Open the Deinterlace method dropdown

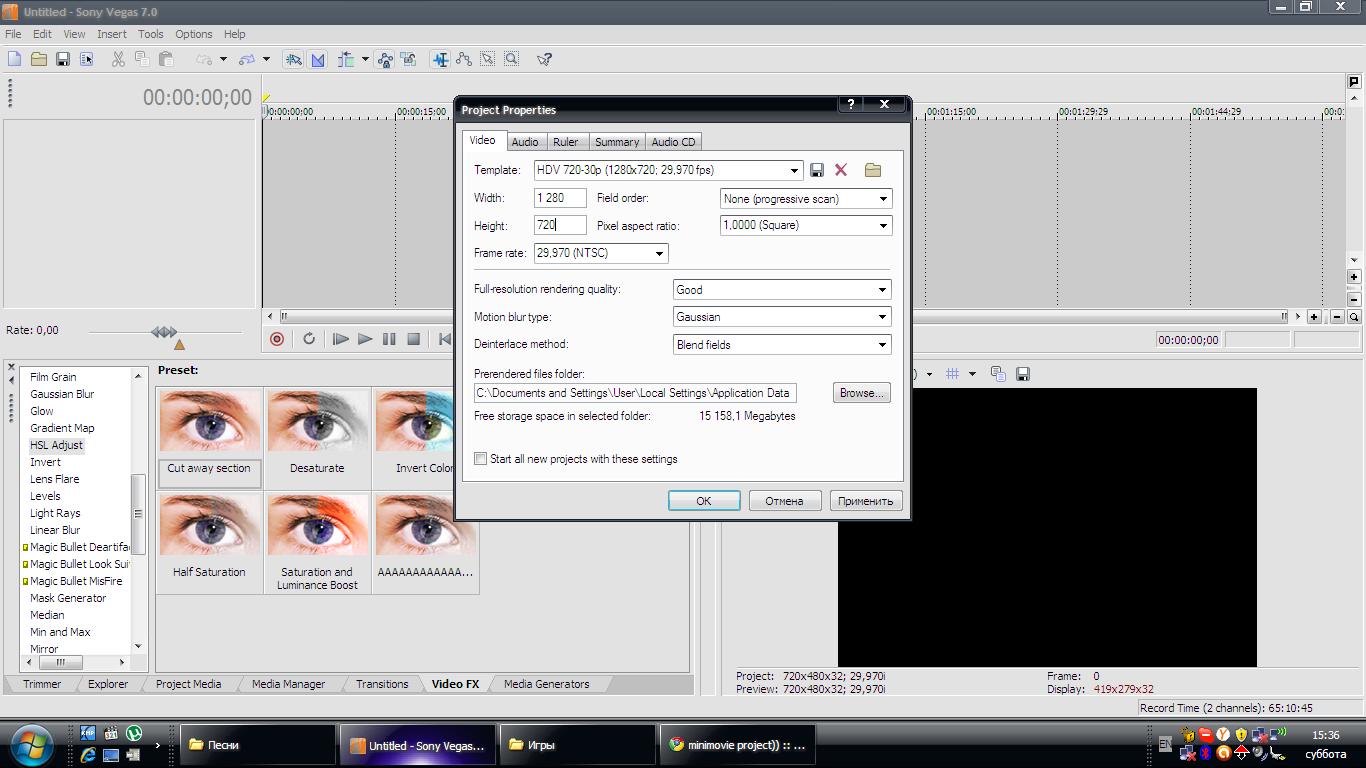882,345
